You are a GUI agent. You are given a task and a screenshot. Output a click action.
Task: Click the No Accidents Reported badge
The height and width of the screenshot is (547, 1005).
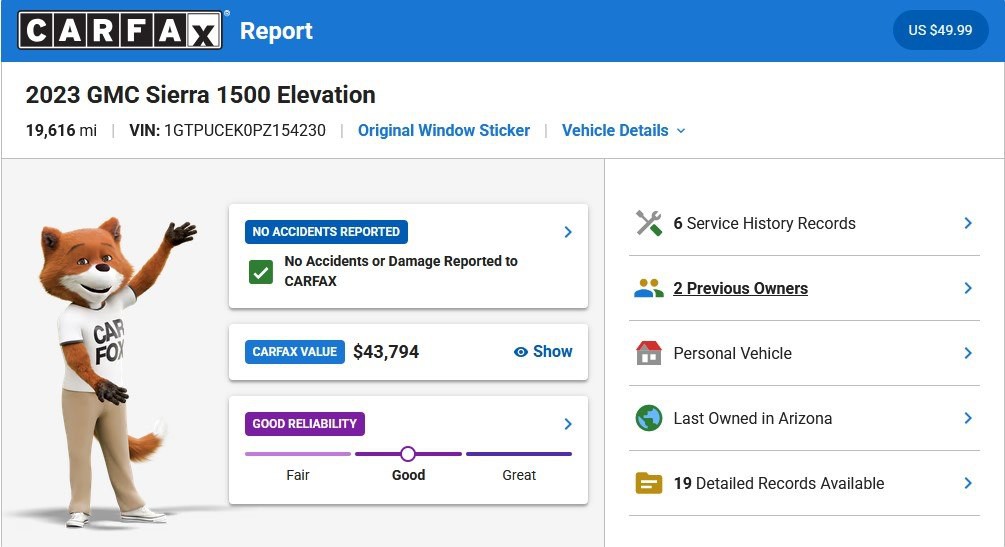pyautogui.click(x=326, y=231)
